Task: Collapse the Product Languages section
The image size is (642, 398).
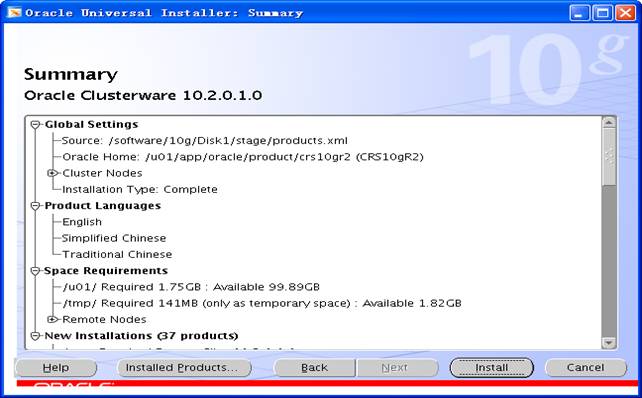Action: click(x=36, y=206)
